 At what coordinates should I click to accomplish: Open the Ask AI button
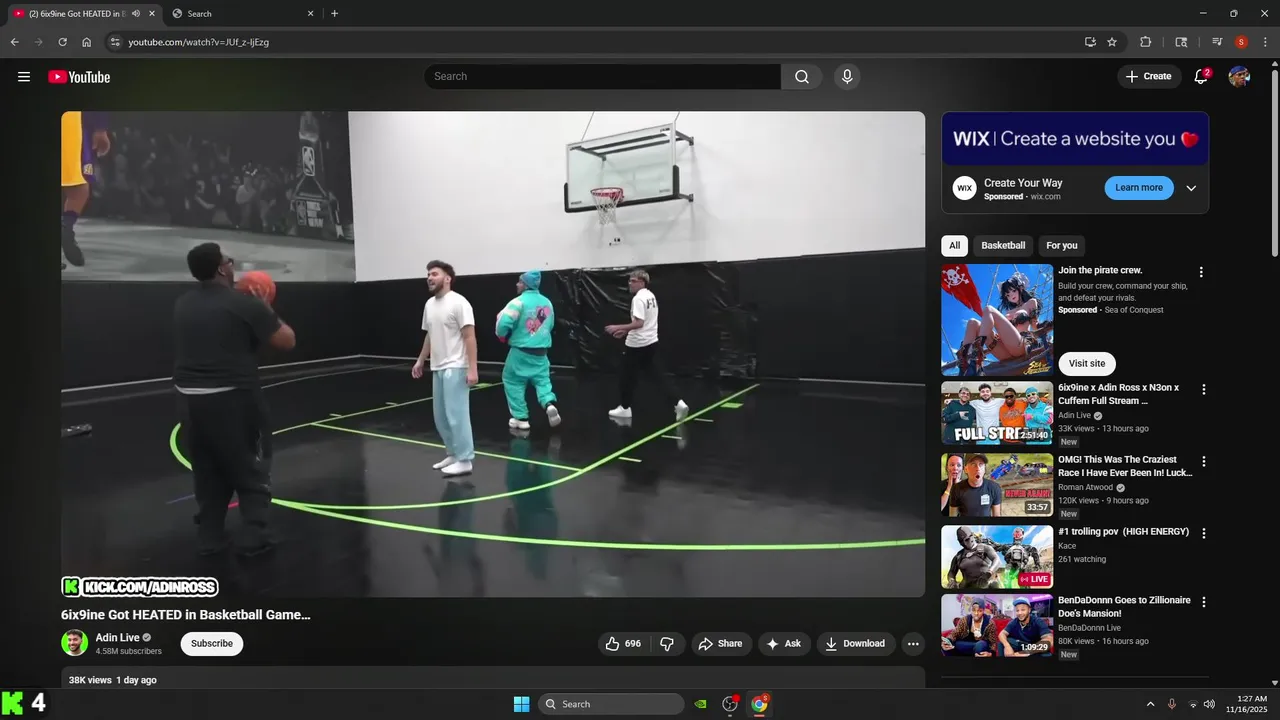tap(784, 644)
